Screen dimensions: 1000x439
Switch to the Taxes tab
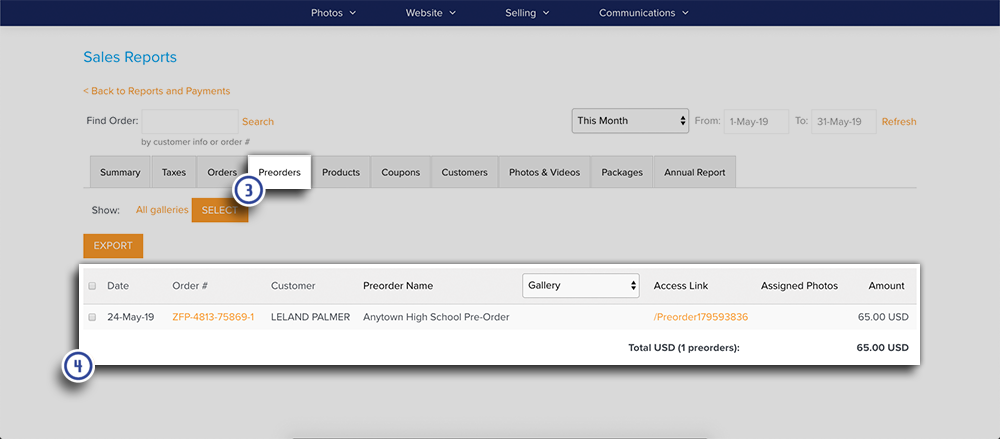(x=173, y=172)
